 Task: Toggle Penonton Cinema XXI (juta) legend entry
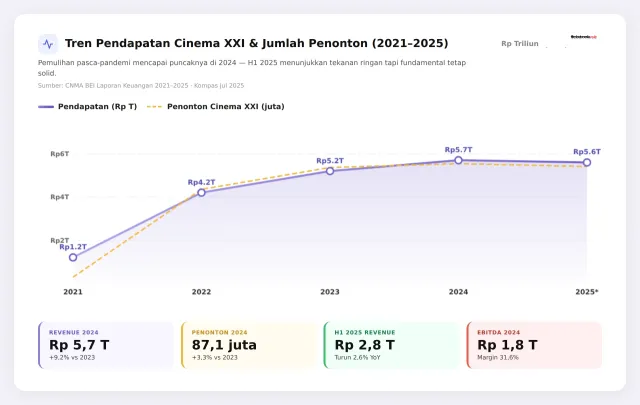click(x=216, y=107)
